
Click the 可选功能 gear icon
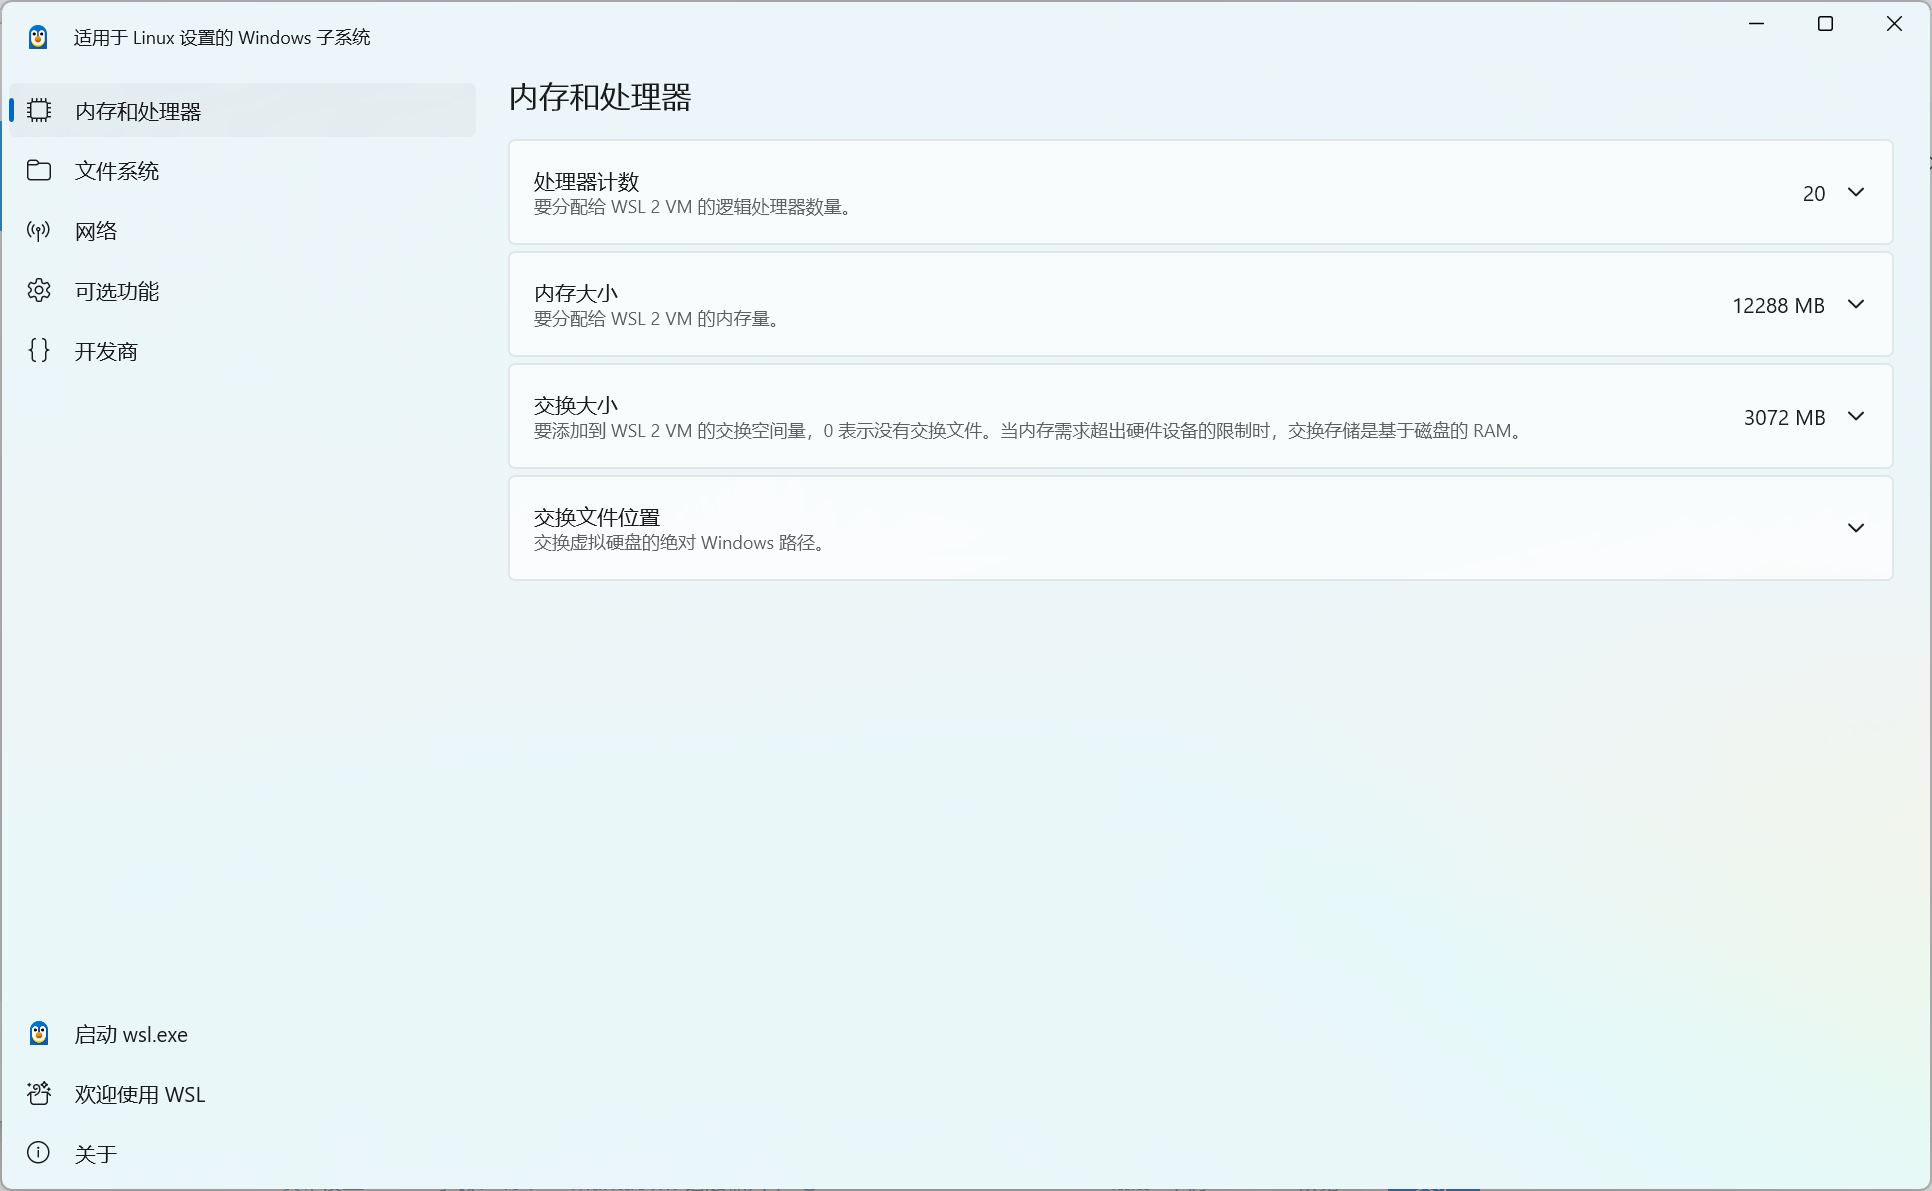tap(39, 290)
